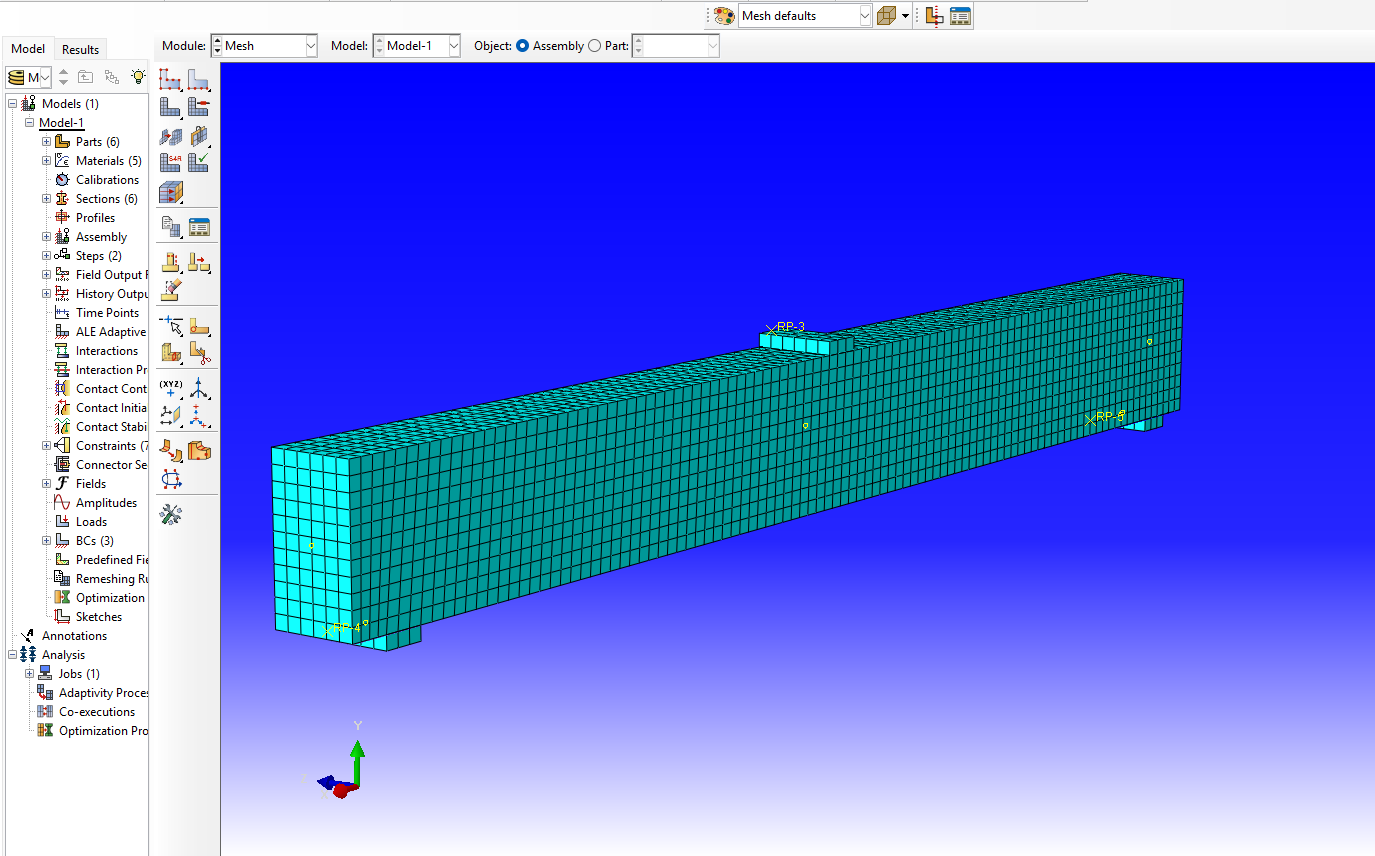Click the Create Mesh Part tool
1375x856 pixels.
pyautogui.click(x=171, y=227)
